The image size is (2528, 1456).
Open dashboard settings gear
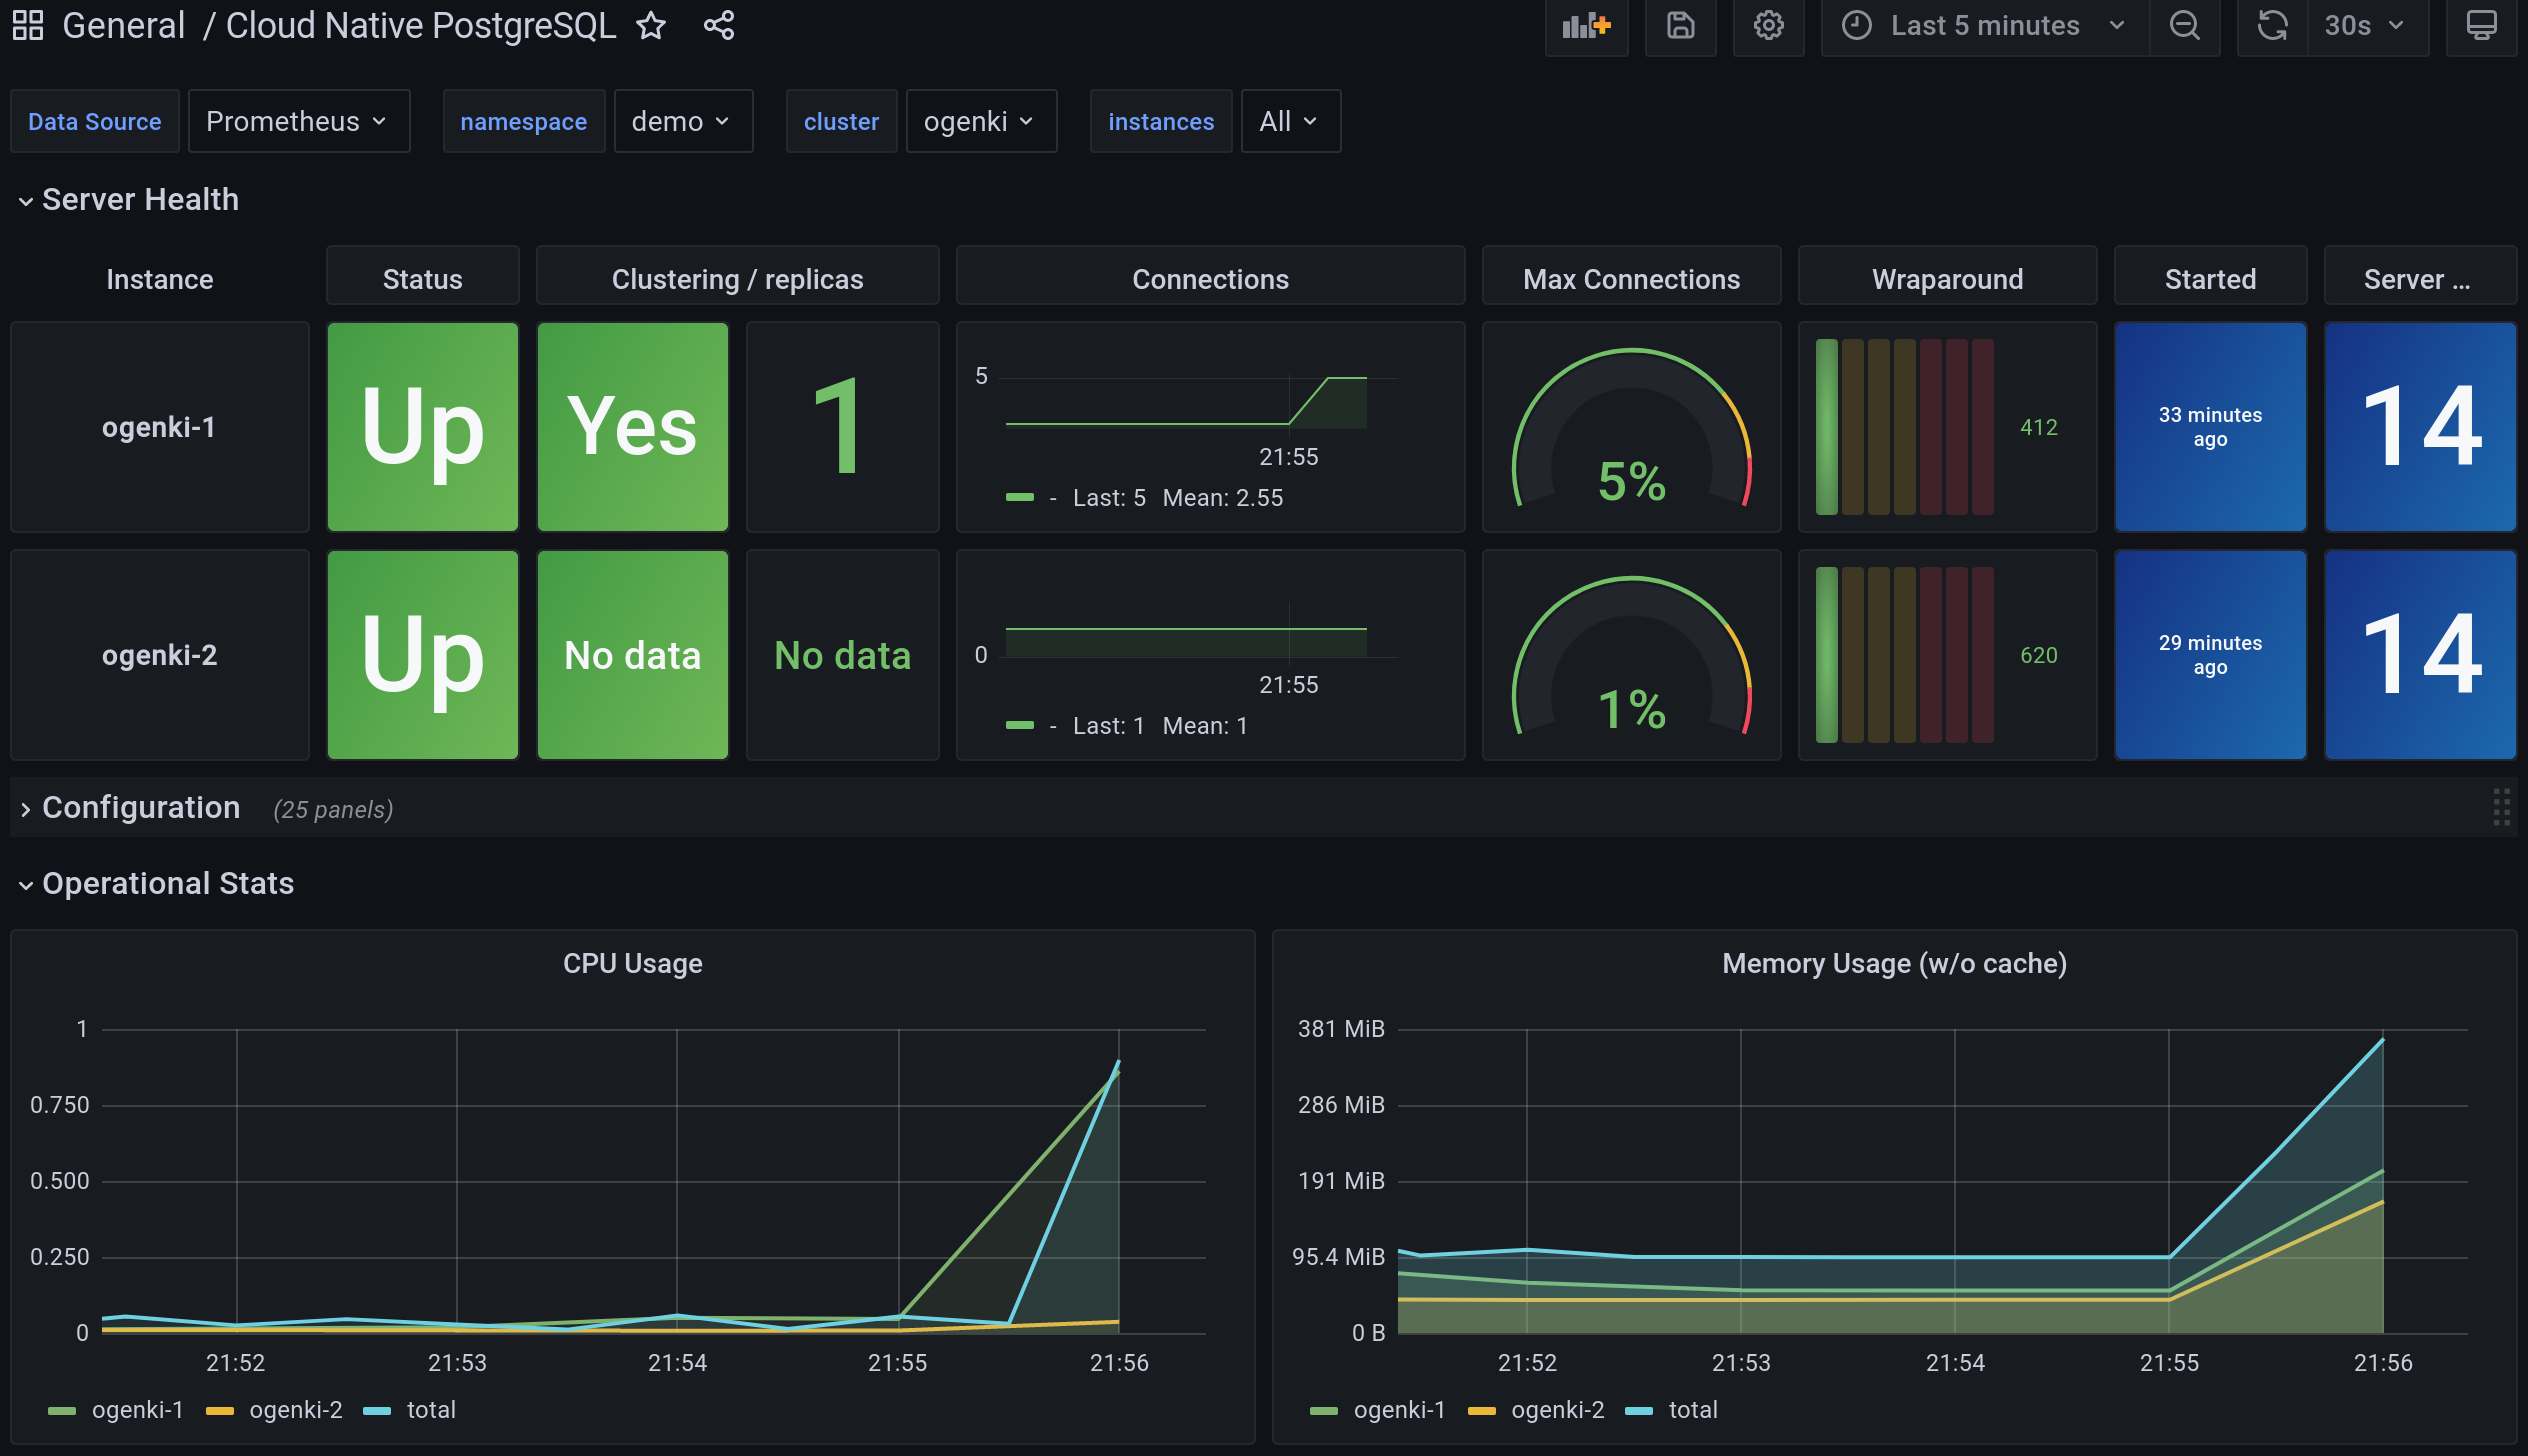coord(1768,26)
